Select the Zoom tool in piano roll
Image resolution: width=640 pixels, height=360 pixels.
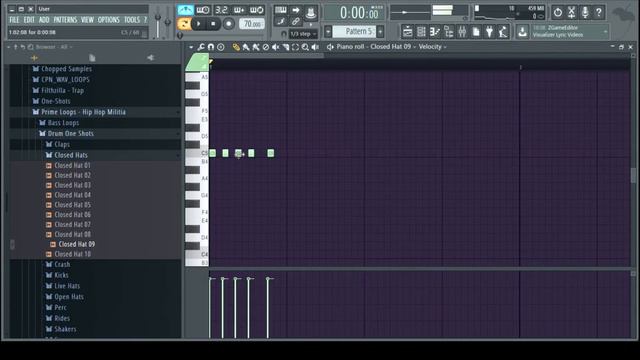[305, 47]
